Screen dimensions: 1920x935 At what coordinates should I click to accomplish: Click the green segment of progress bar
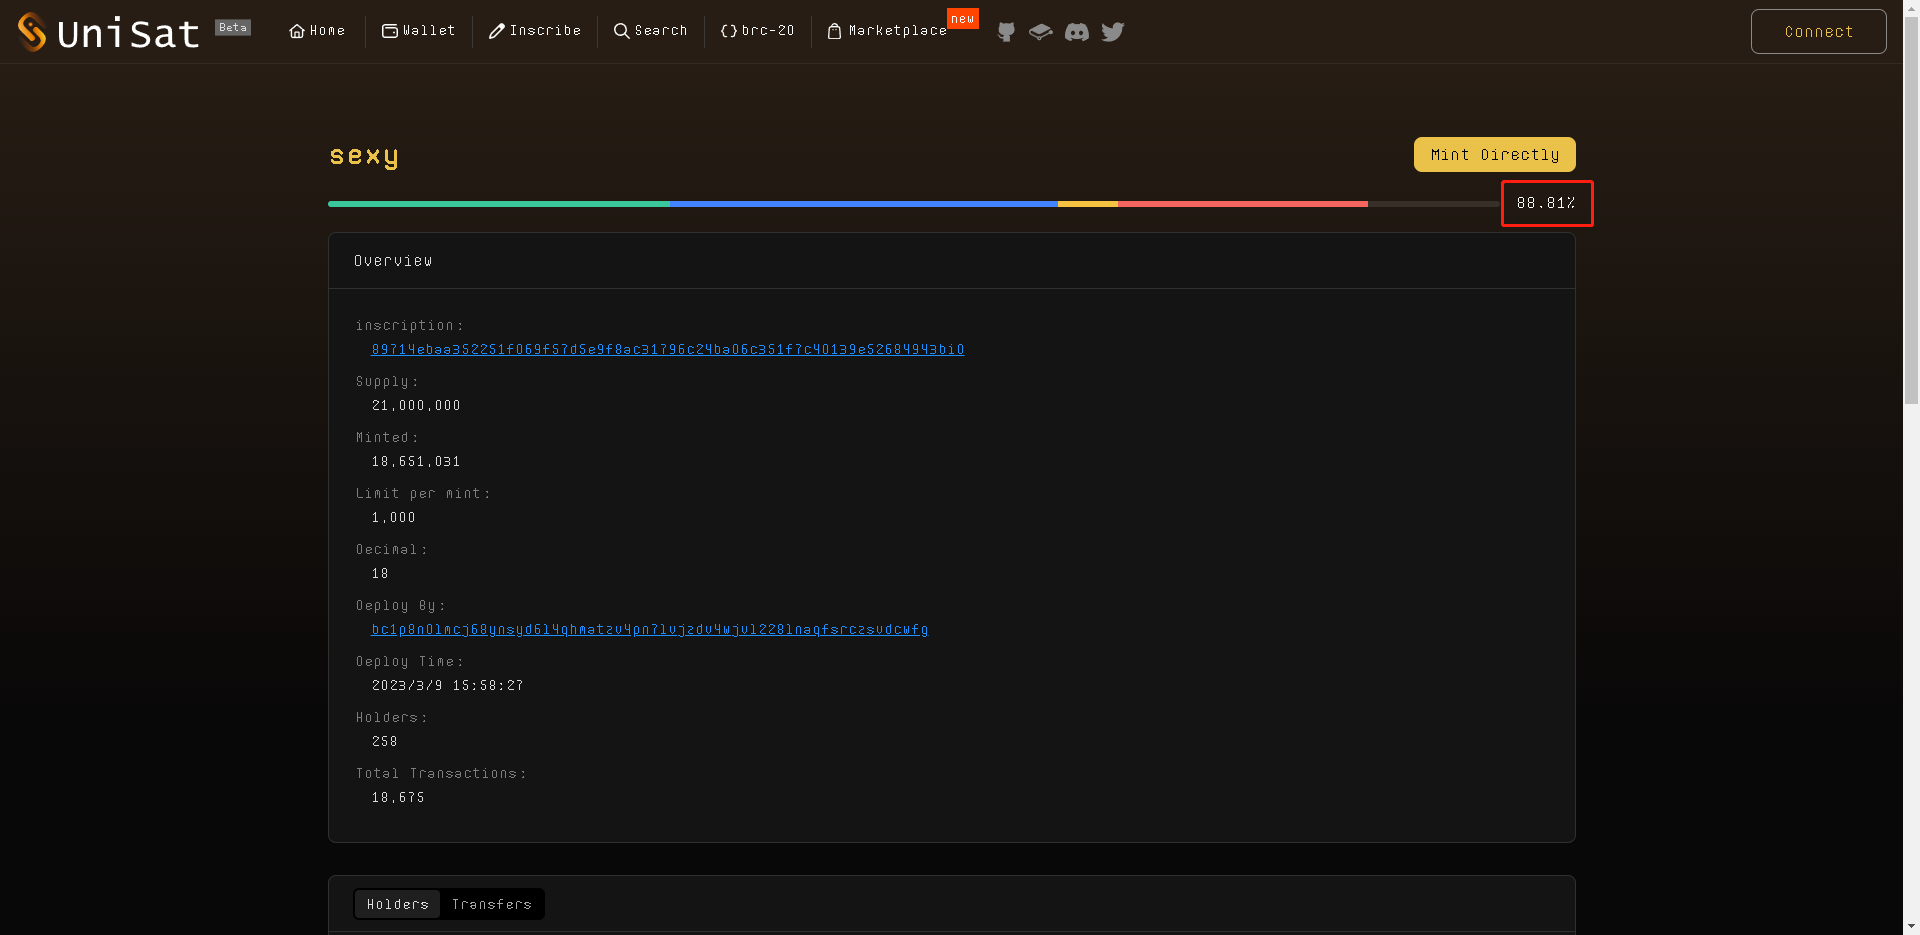499,204
